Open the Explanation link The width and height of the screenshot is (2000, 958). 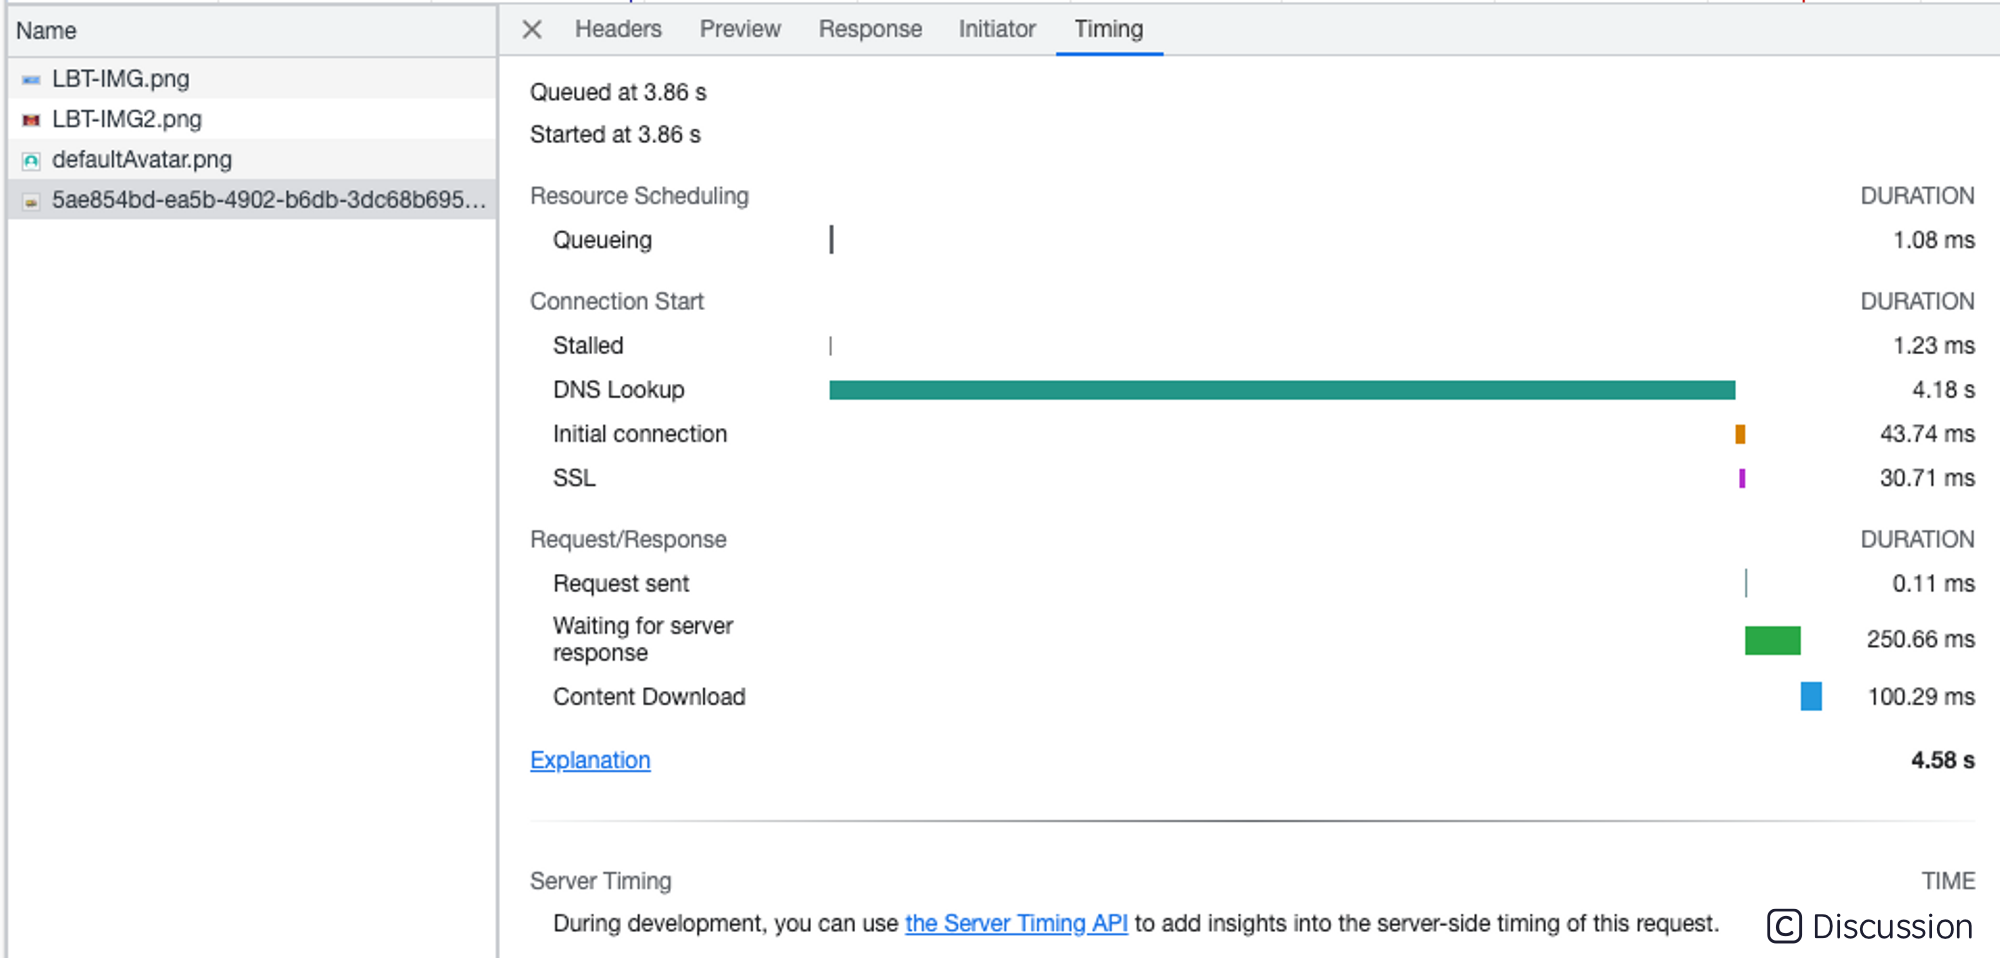(x=590, y=760)
